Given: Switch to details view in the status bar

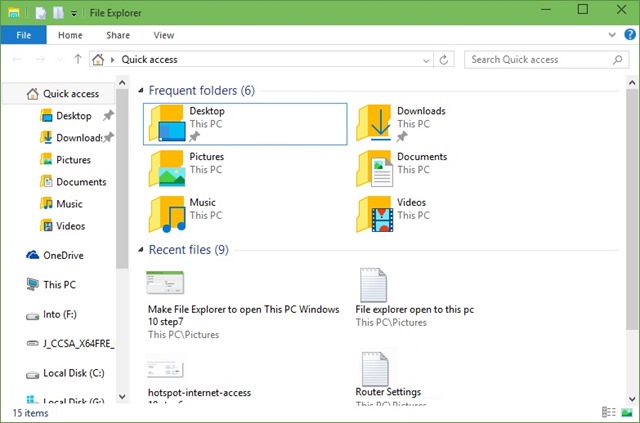Looking at the screenshot, I should (609, 412).
